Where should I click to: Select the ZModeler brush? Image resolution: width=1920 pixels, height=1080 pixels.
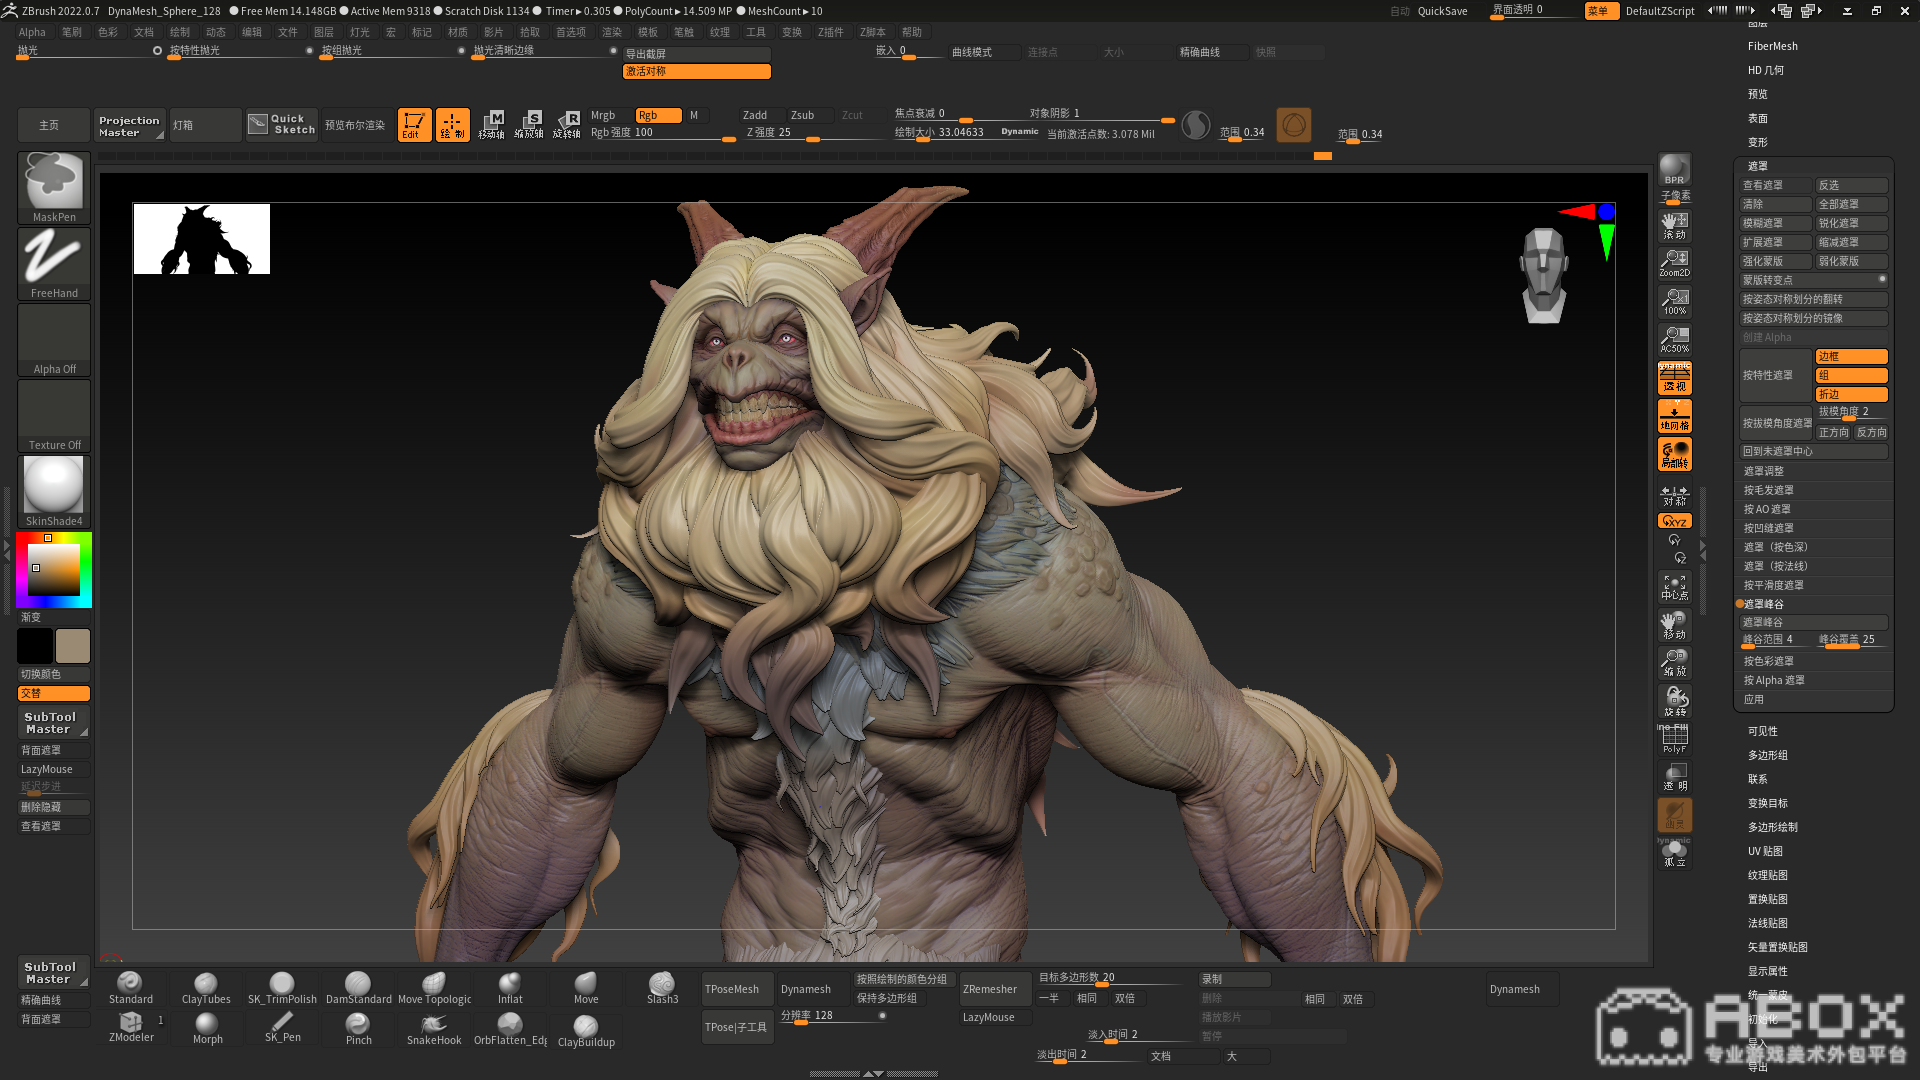(x=131, y=1027)
